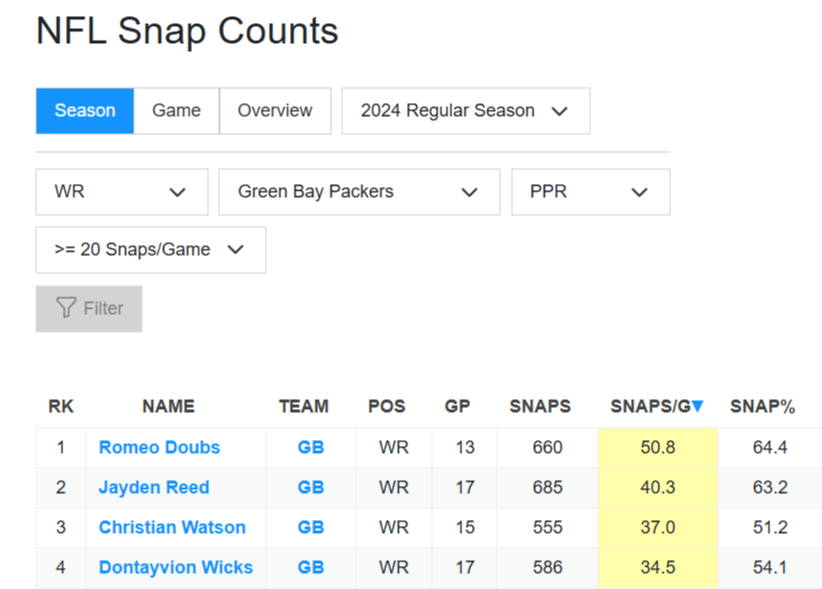Open Jayden Reed player link
Image resolution: width=822 pixels, height=589 pixels.
click(154, 487)
